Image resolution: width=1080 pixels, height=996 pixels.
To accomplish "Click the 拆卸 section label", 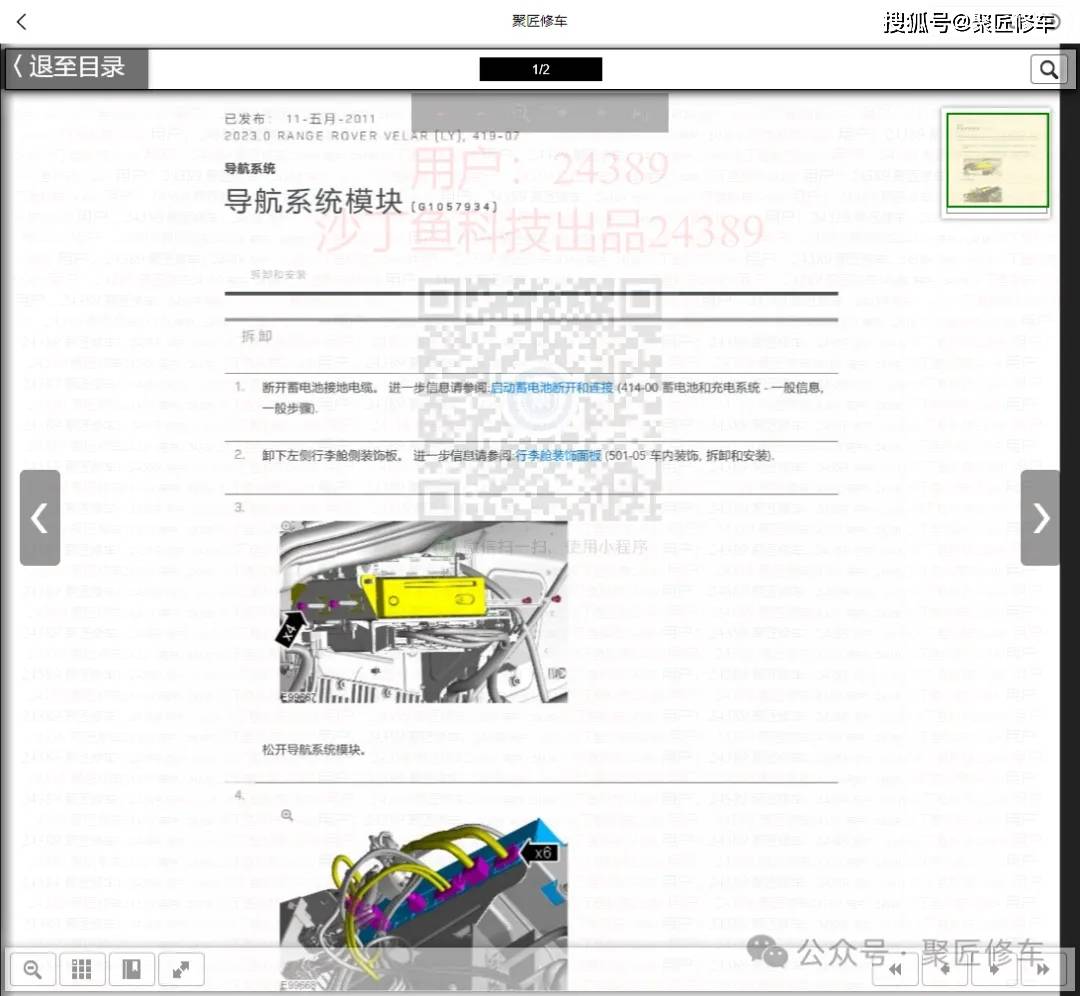I will [x=257, y=336].
